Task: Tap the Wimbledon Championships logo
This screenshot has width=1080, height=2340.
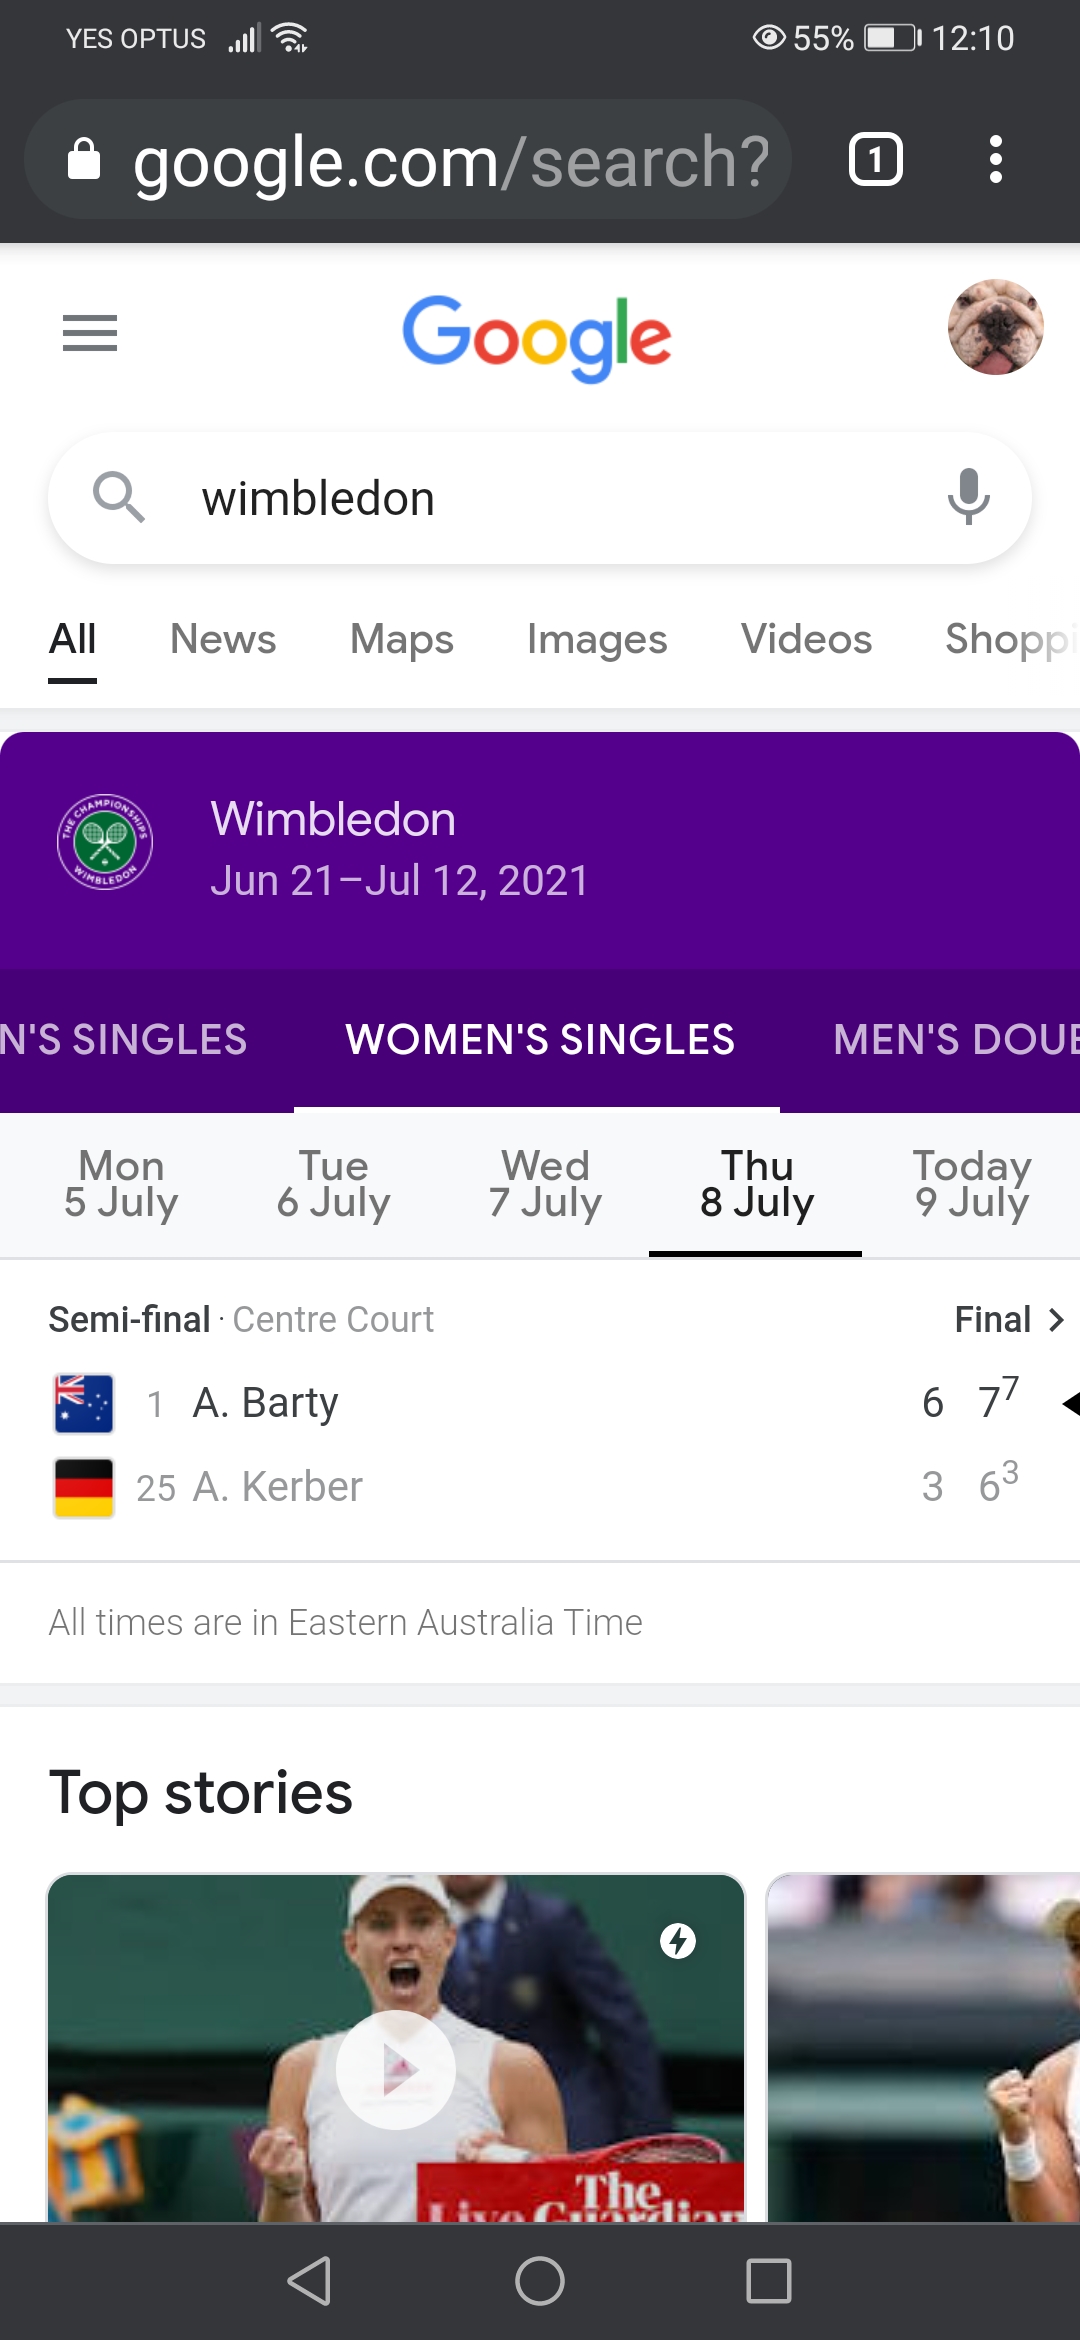Action: point(105,843)
